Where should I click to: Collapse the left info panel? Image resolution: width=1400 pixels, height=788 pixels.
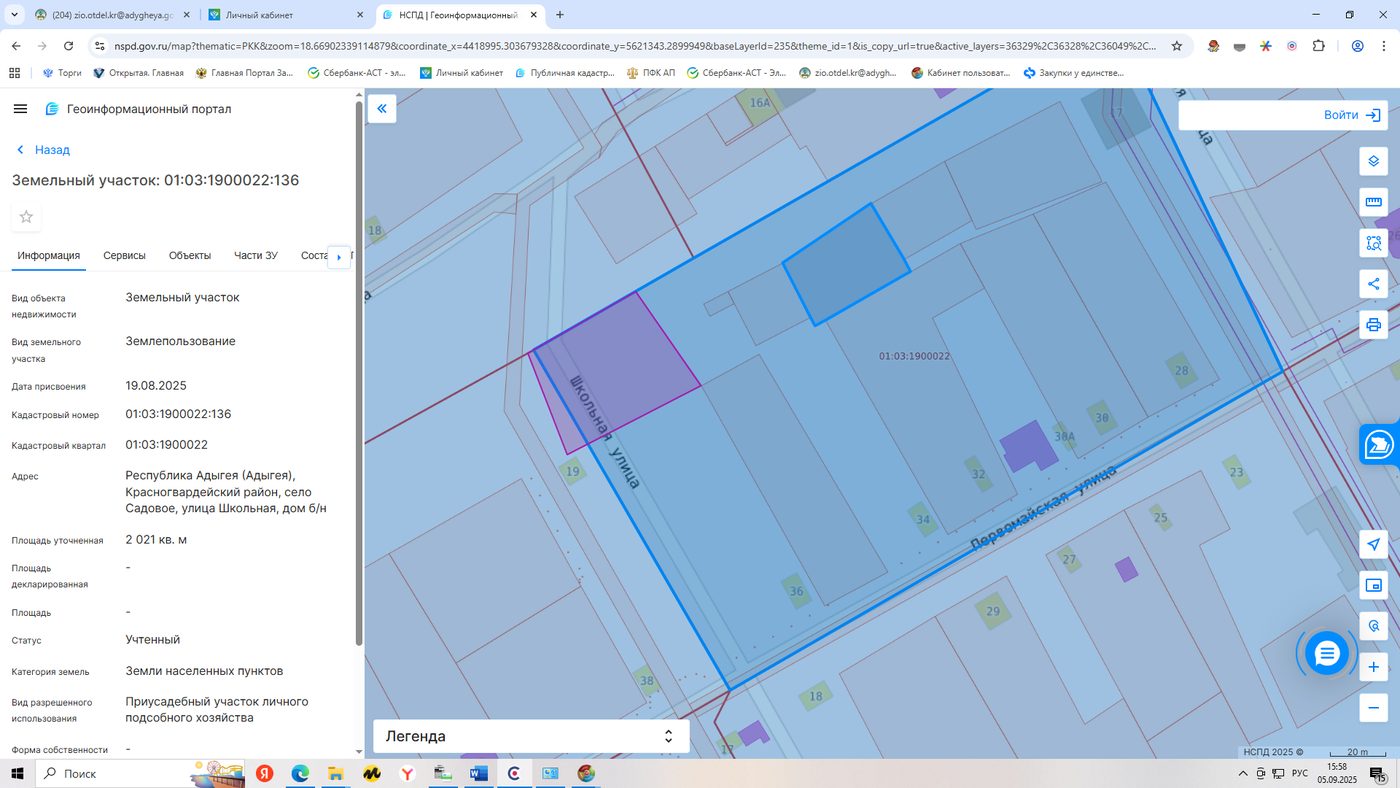click(382, 108)
